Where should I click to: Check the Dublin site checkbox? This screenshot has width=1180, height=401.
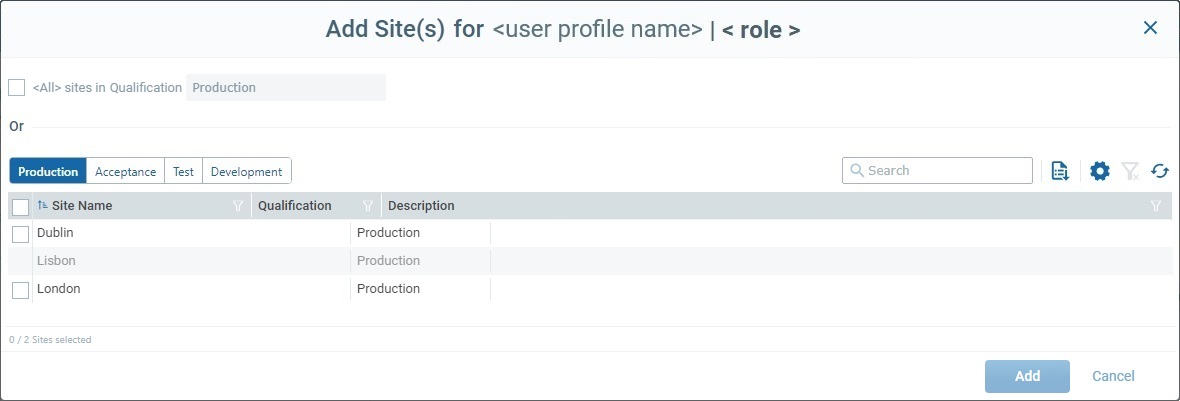click(20, 234)
